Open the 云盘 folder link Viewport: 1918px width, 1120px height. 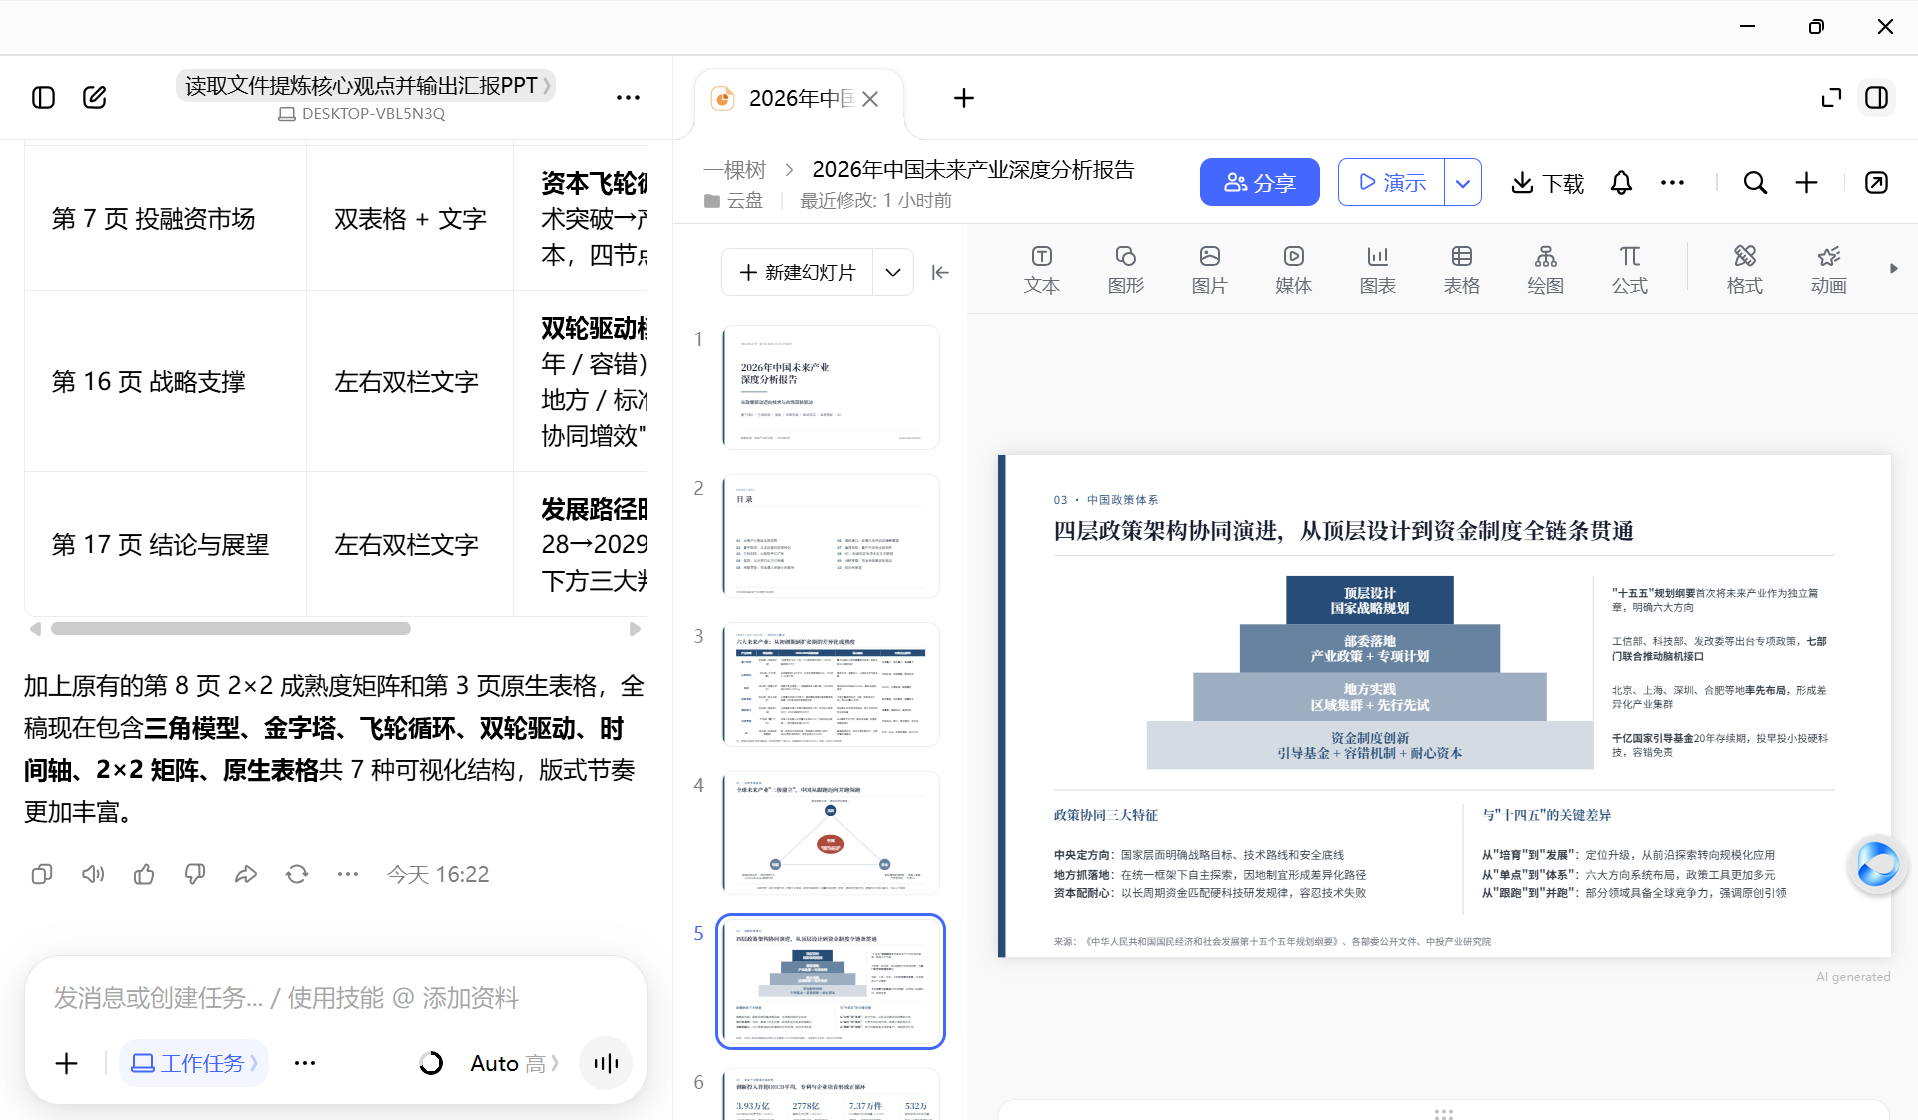734,200
